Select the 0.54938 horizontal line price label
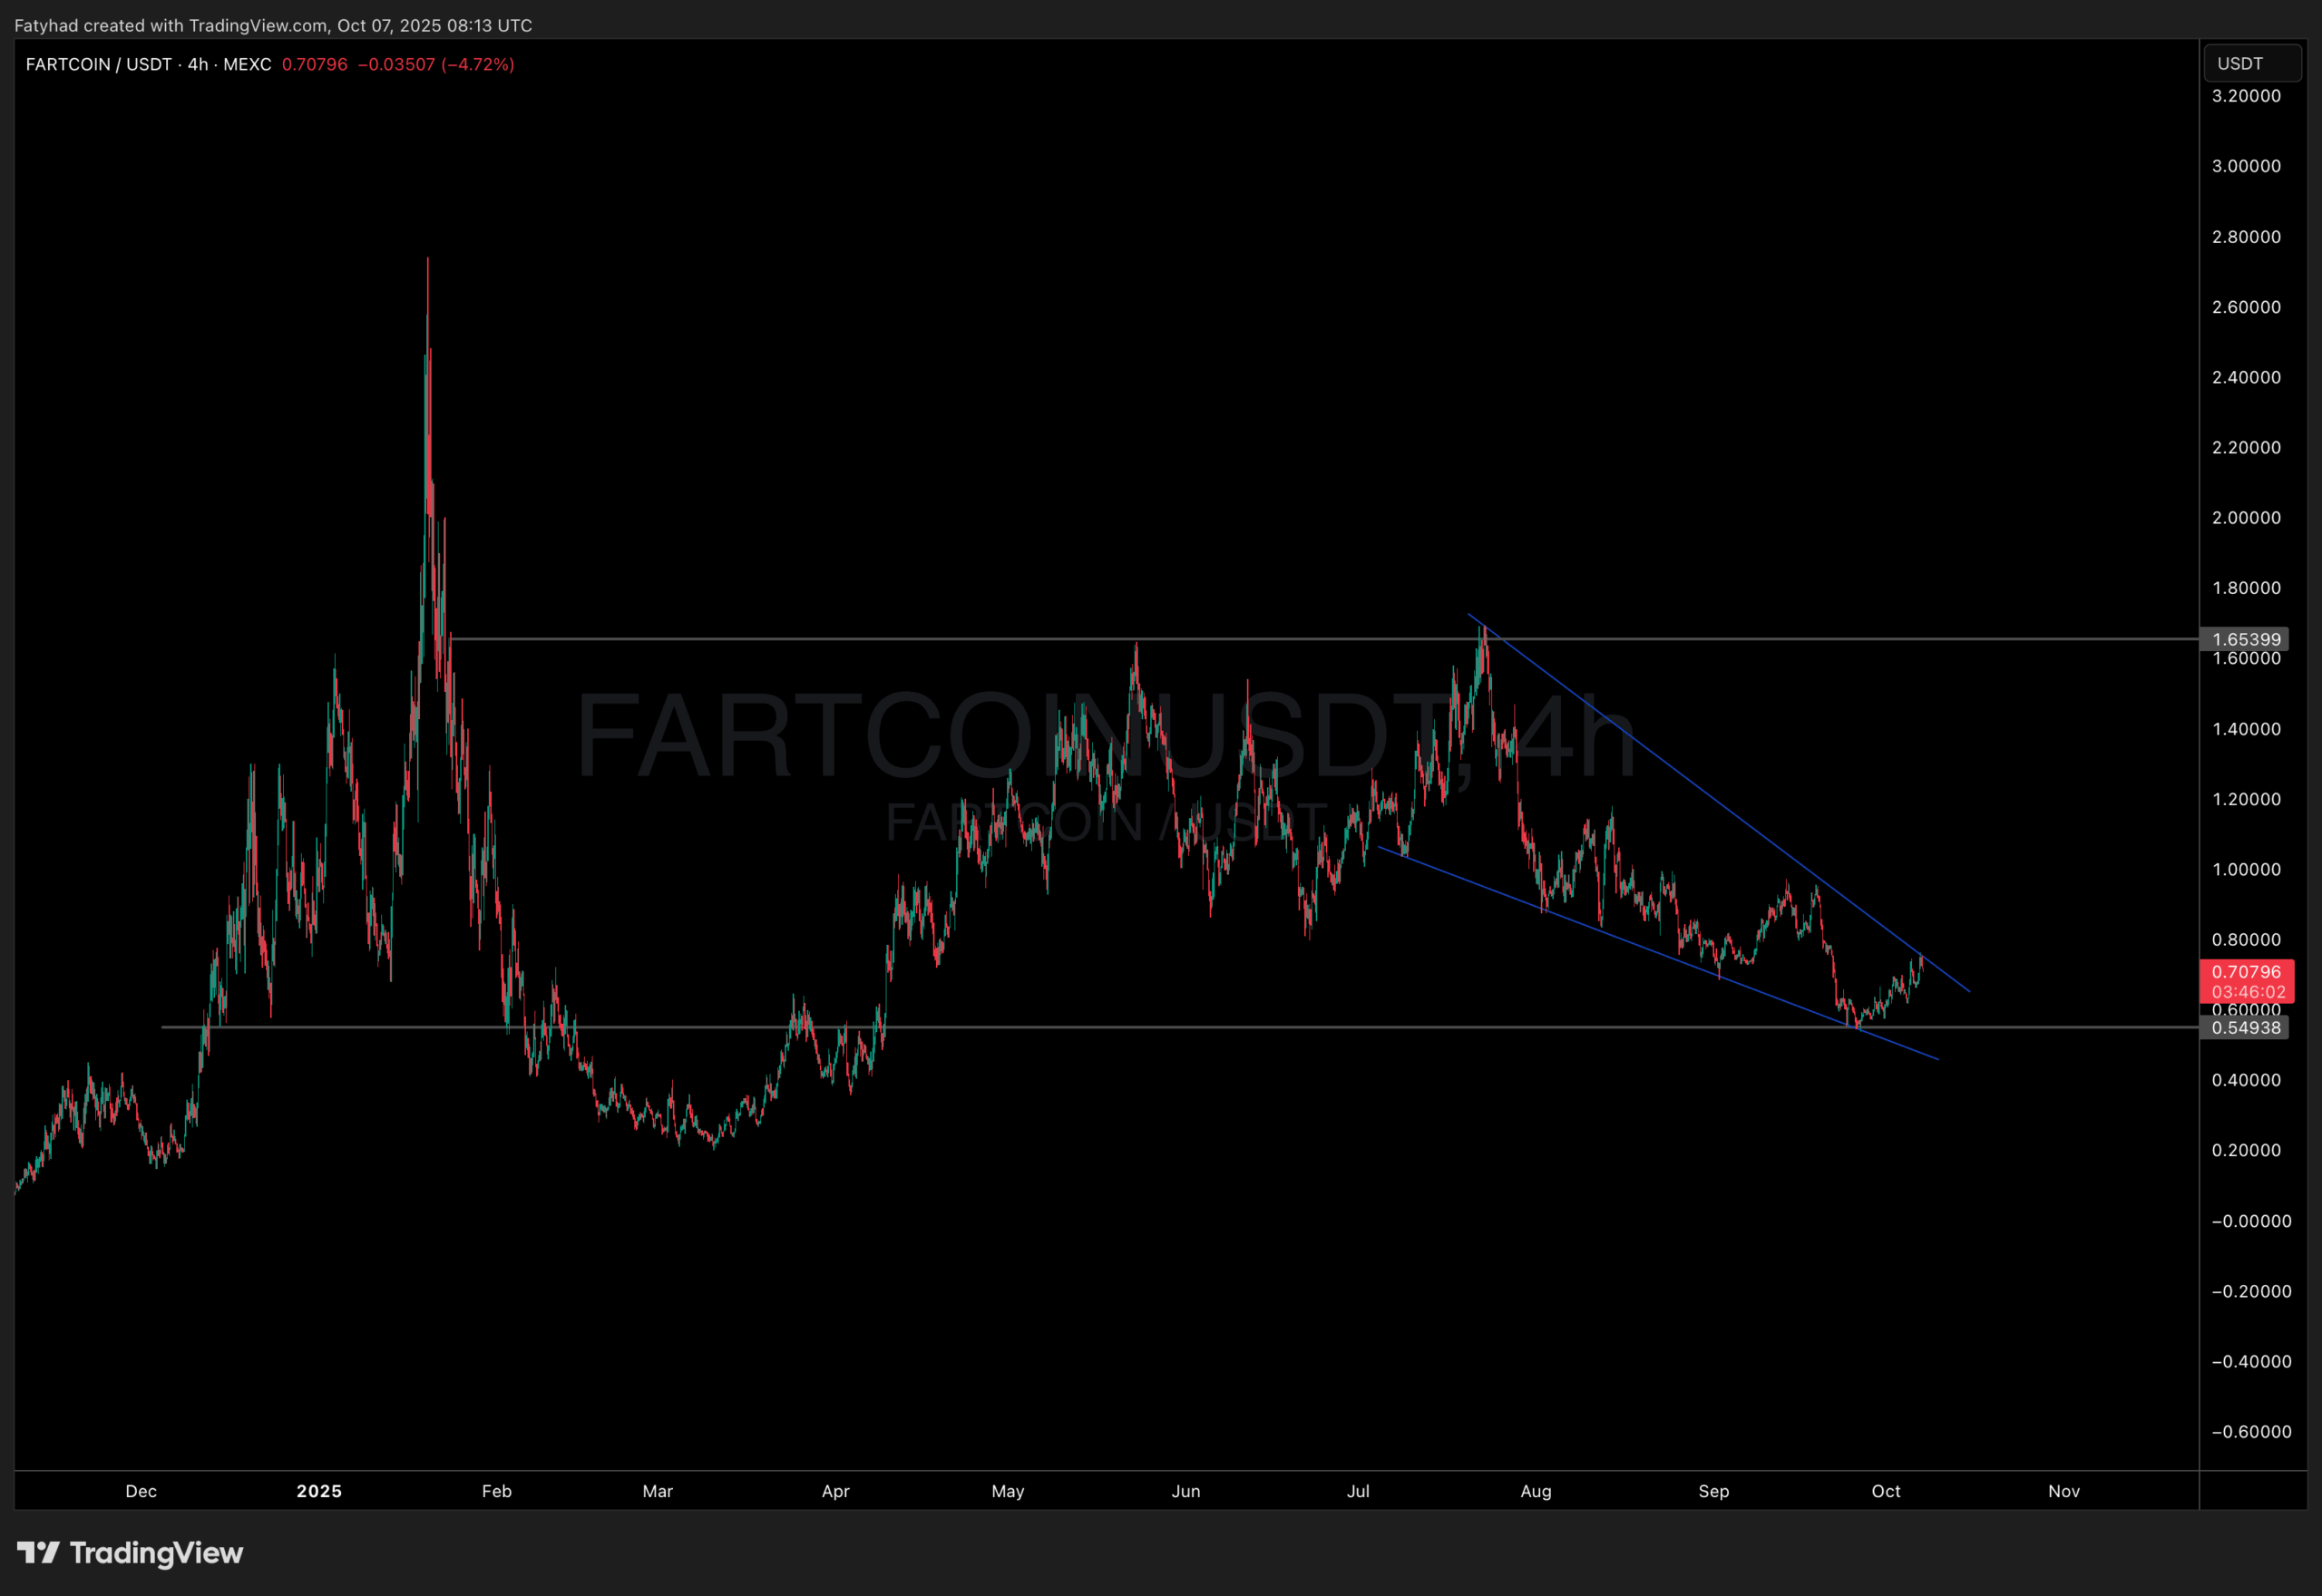2322x1596 pixels. pos(2245,1027)
